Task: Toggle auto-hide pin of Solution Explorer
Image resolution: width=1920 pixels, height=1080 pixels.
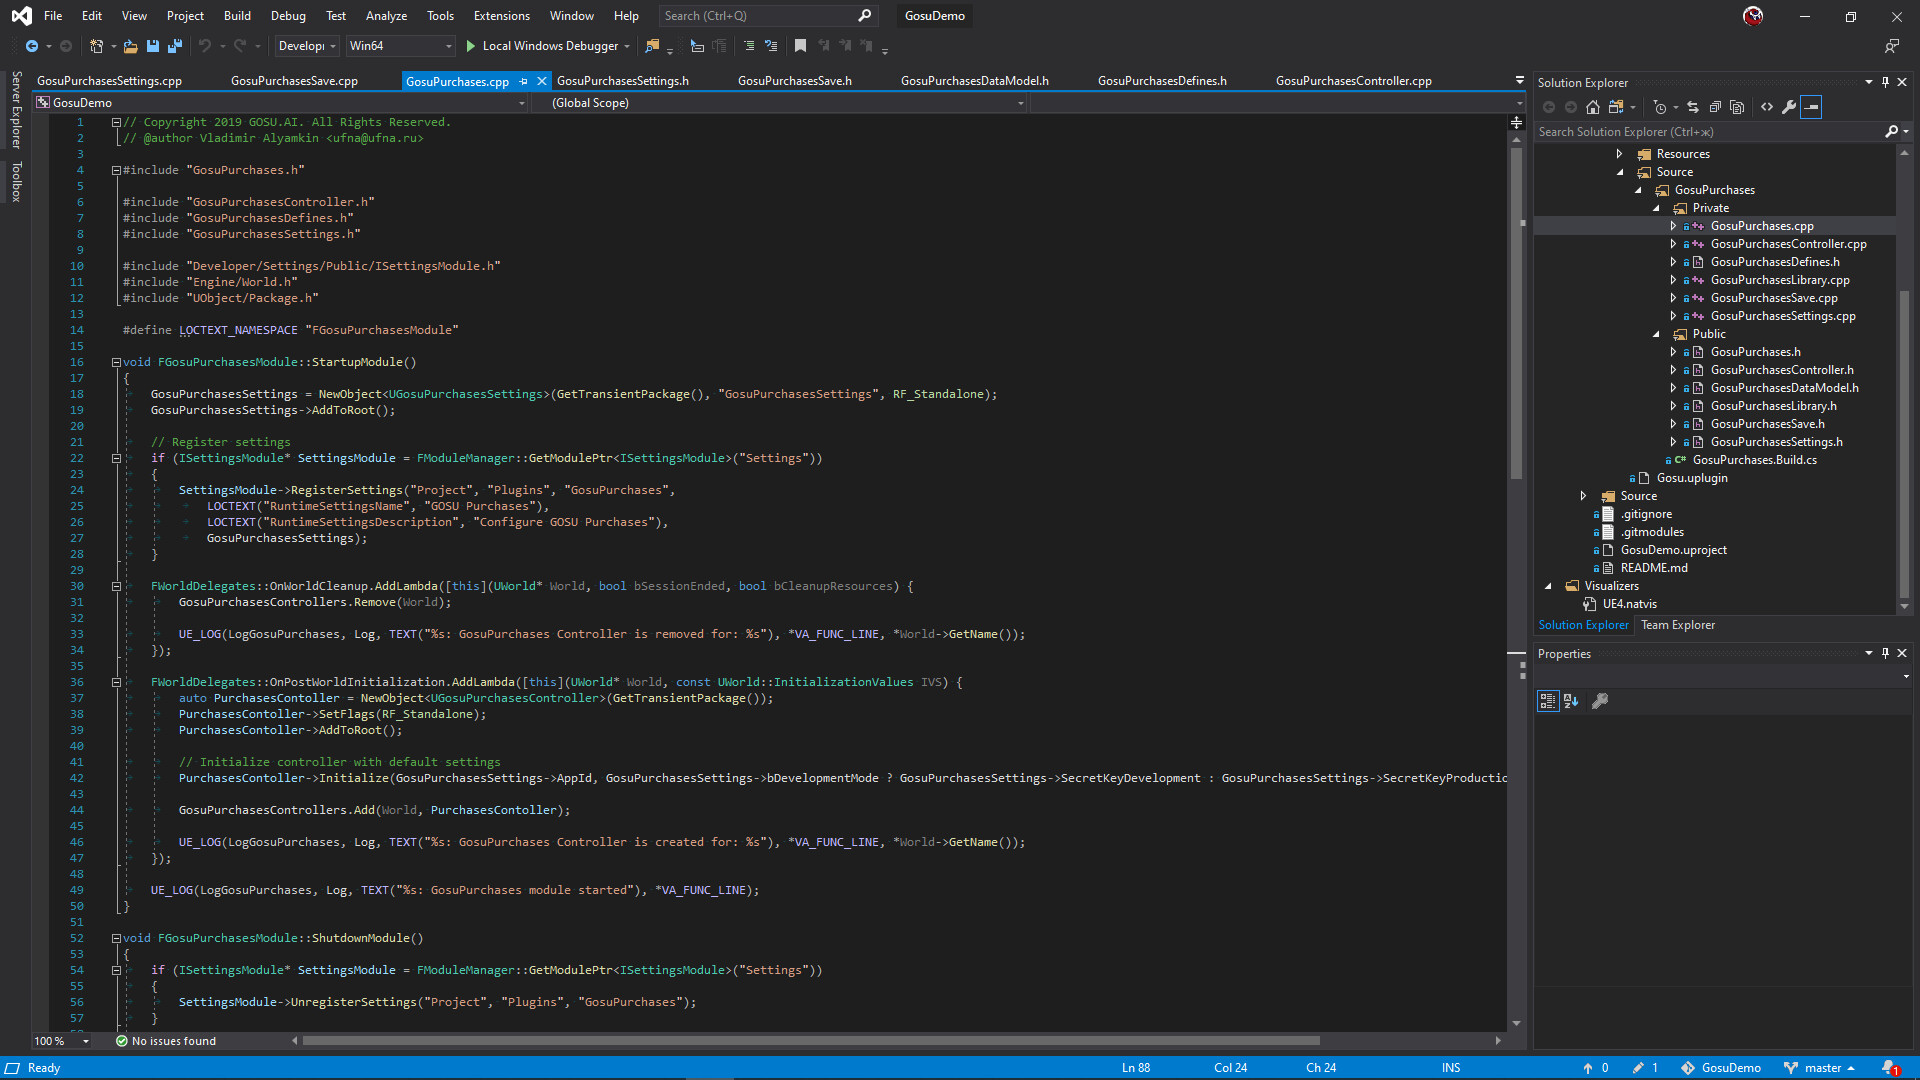Action: (1885, 83)
